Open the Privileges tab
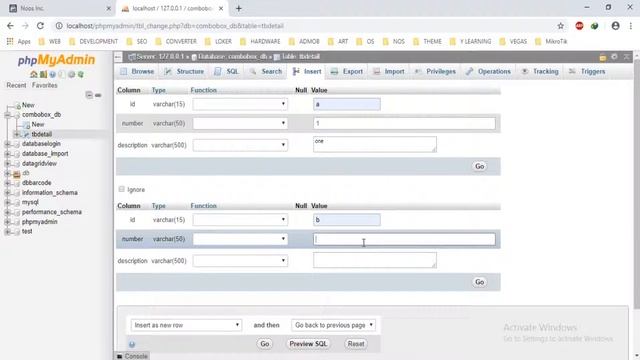Viewport: 640px width, 360px height. [435, 71]
